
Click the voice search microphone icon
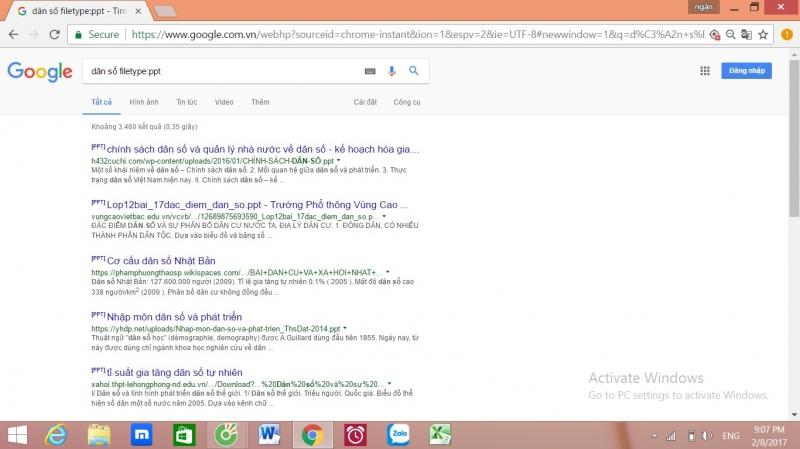tap(391, 71)
